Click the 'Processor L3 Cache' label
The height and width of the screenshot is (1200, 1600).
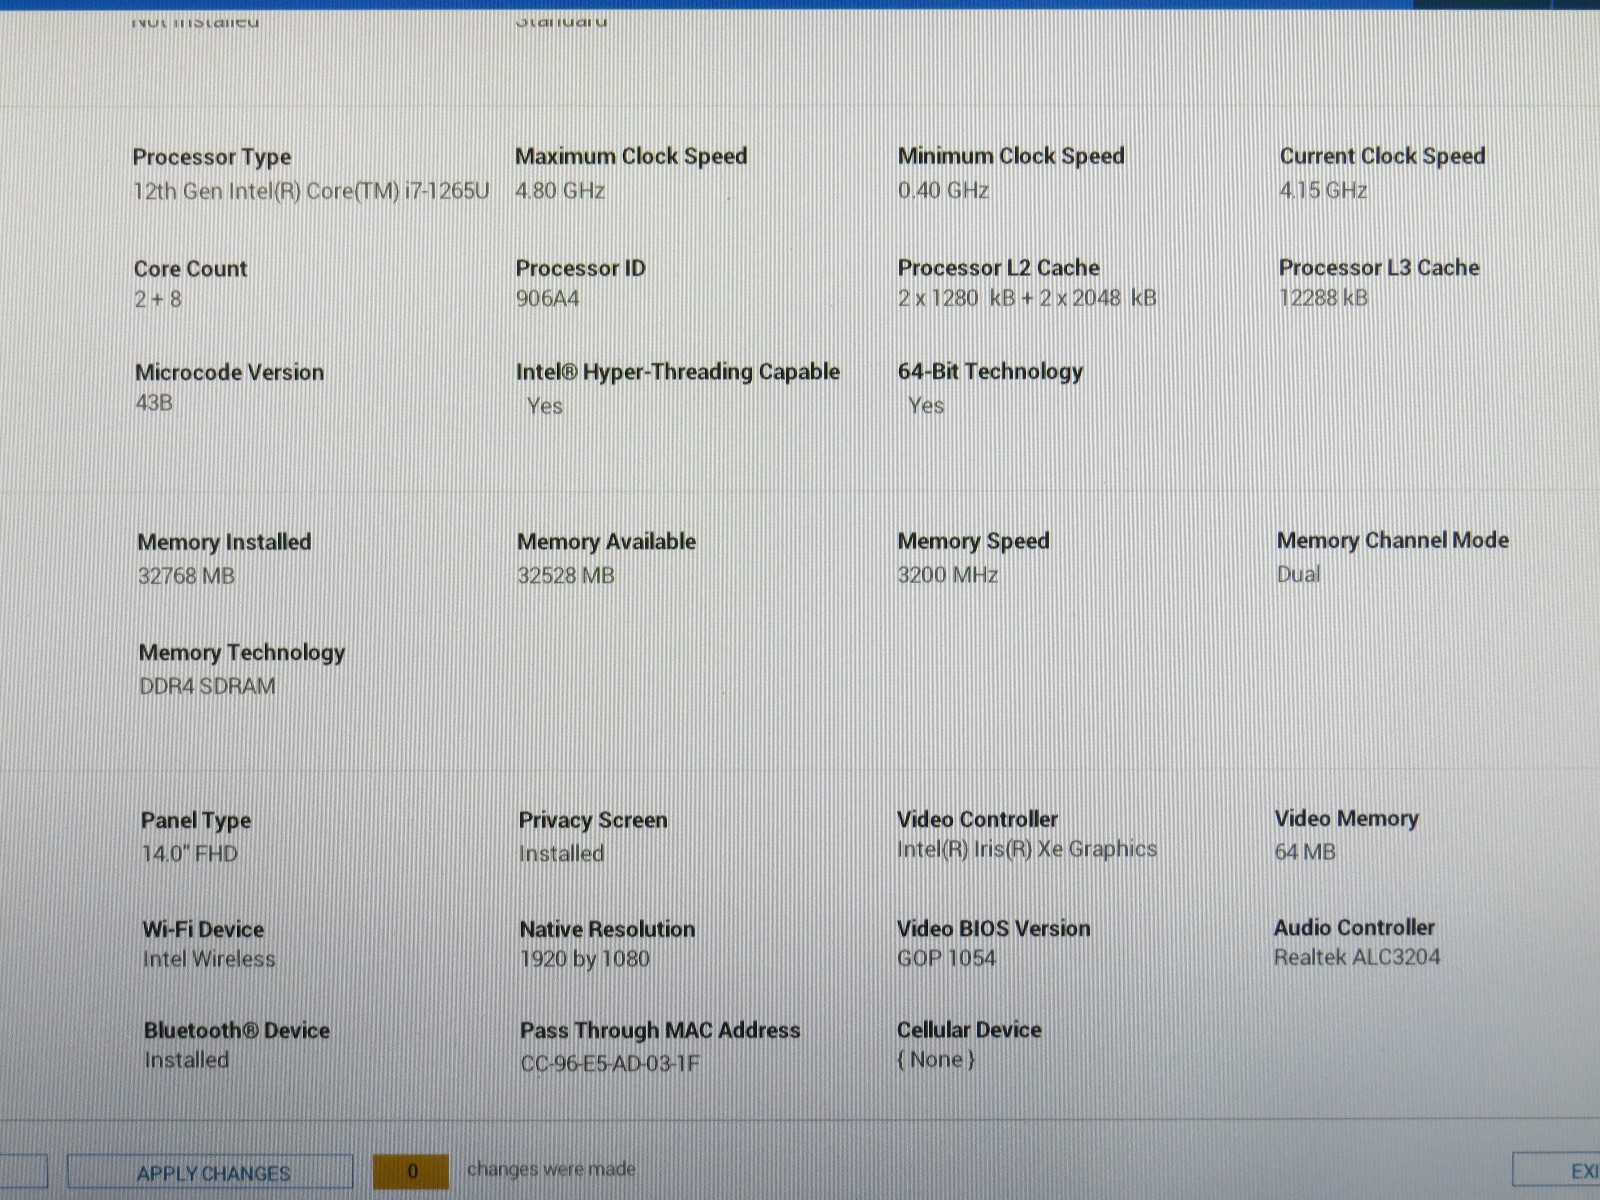coord(1379,267)
